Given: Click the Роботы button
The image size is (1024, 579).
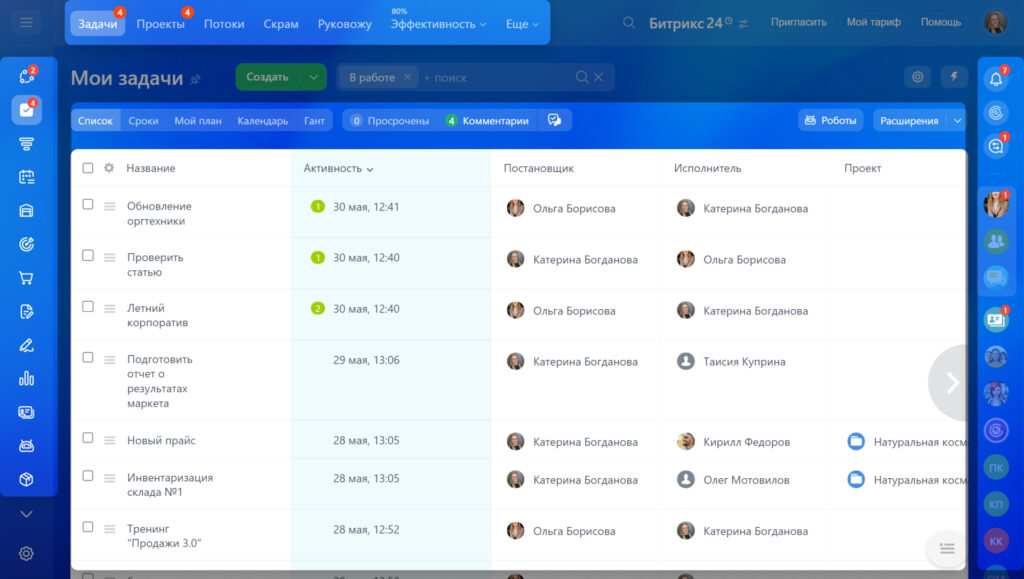Looking at the screenshot, I should click(829, 120).
